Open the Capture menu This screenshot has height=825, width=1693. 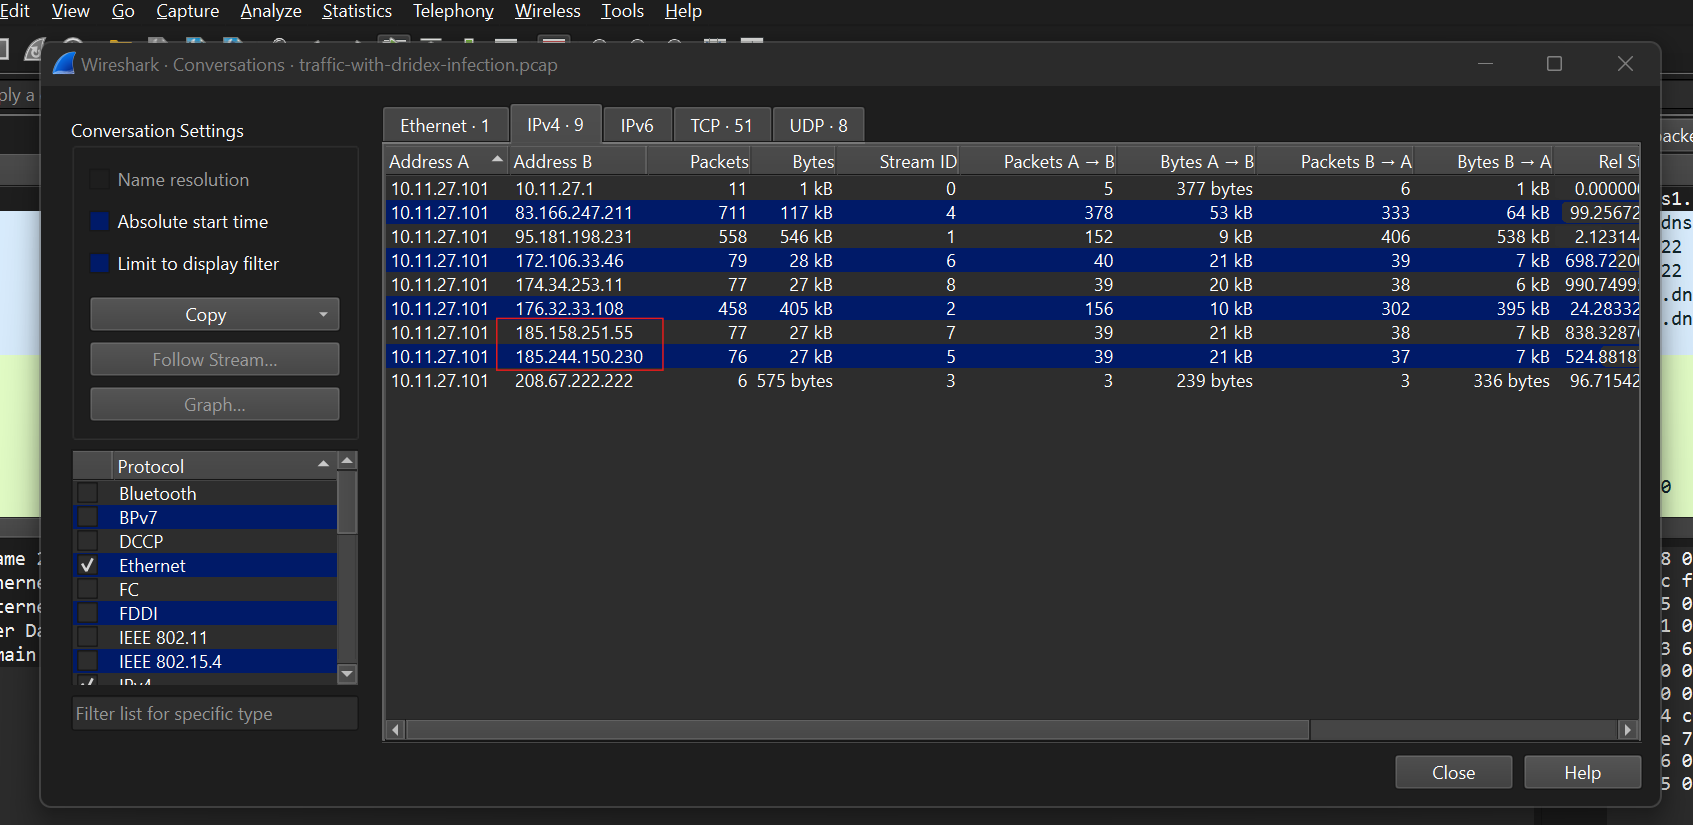pos(187,11)
